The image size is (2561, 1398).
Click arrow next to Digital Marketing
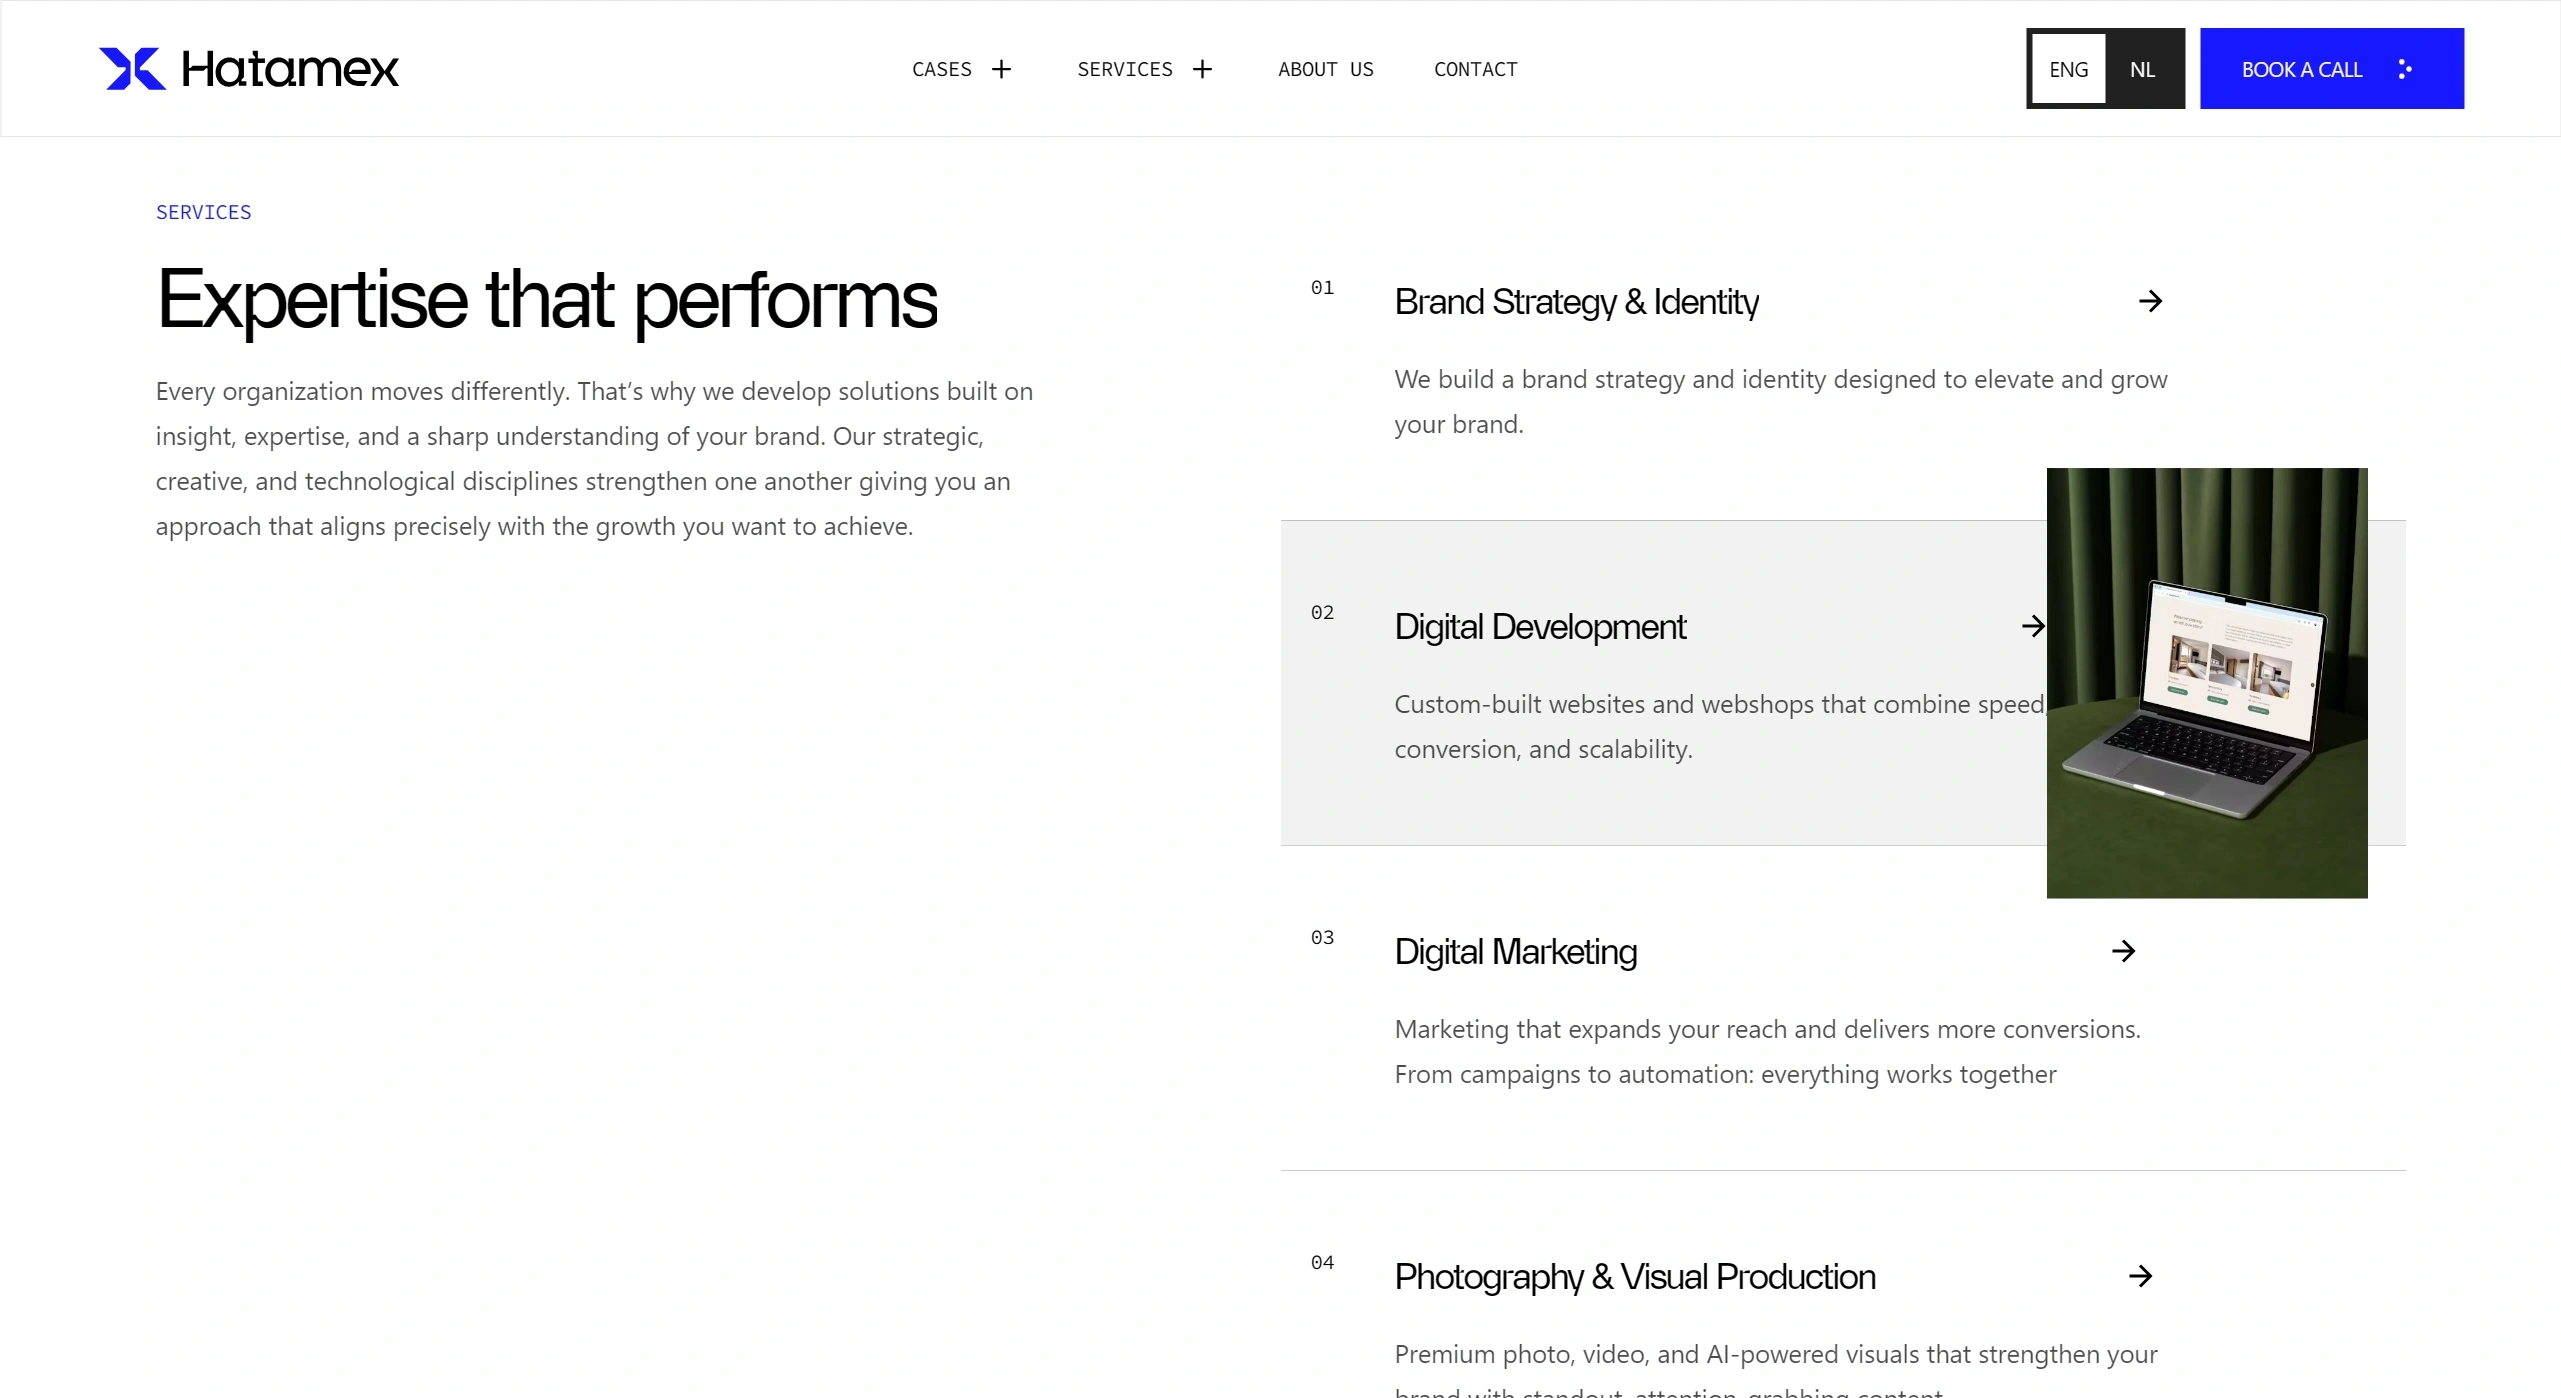coord(2123,951)
